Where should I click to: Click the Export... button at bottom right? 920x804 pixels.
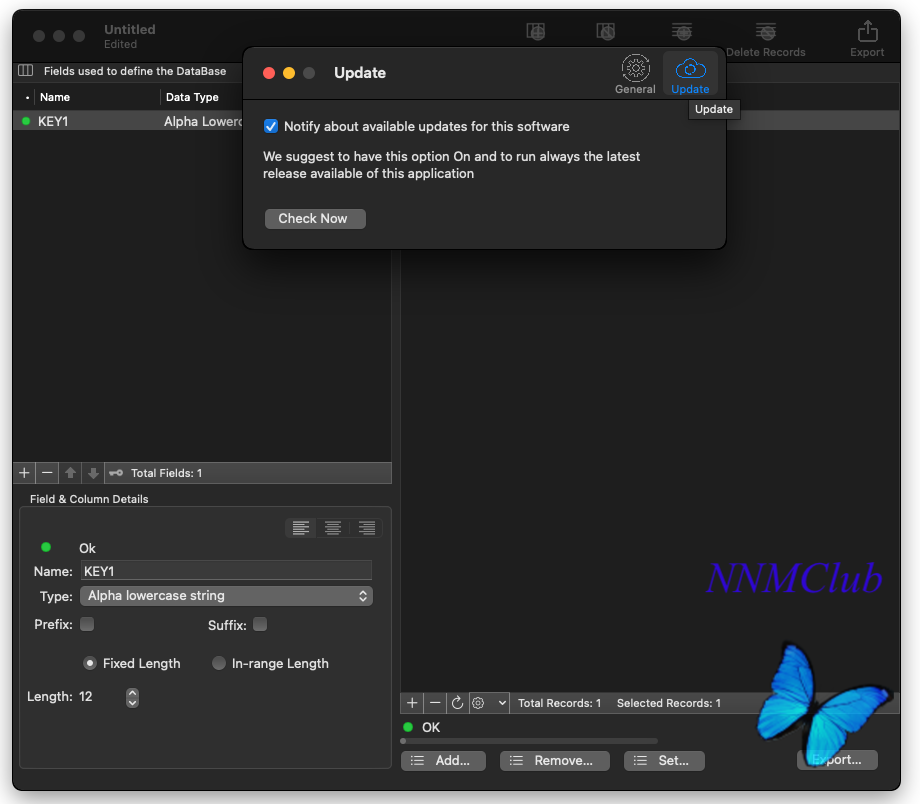(x=837, y=759)
